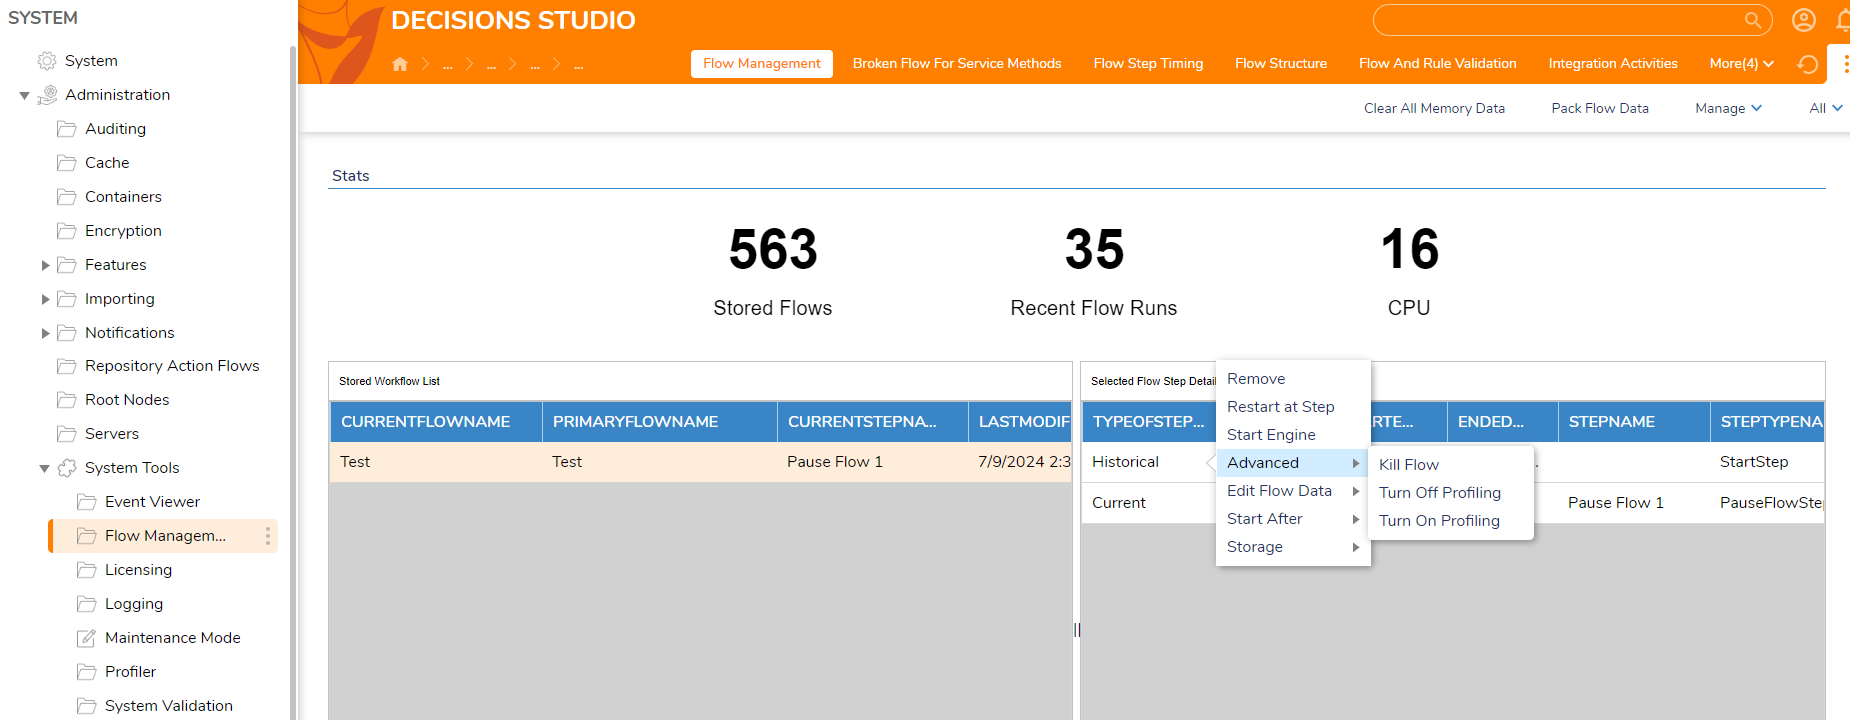Open the vertical dots menu in header
1850x720 pixels.
(1845, 64)
